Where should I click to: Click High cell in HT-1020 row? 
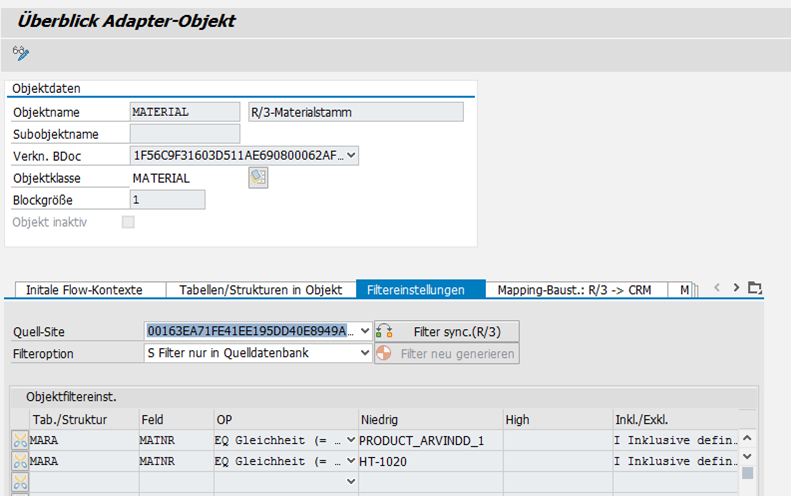pos(558,461)
